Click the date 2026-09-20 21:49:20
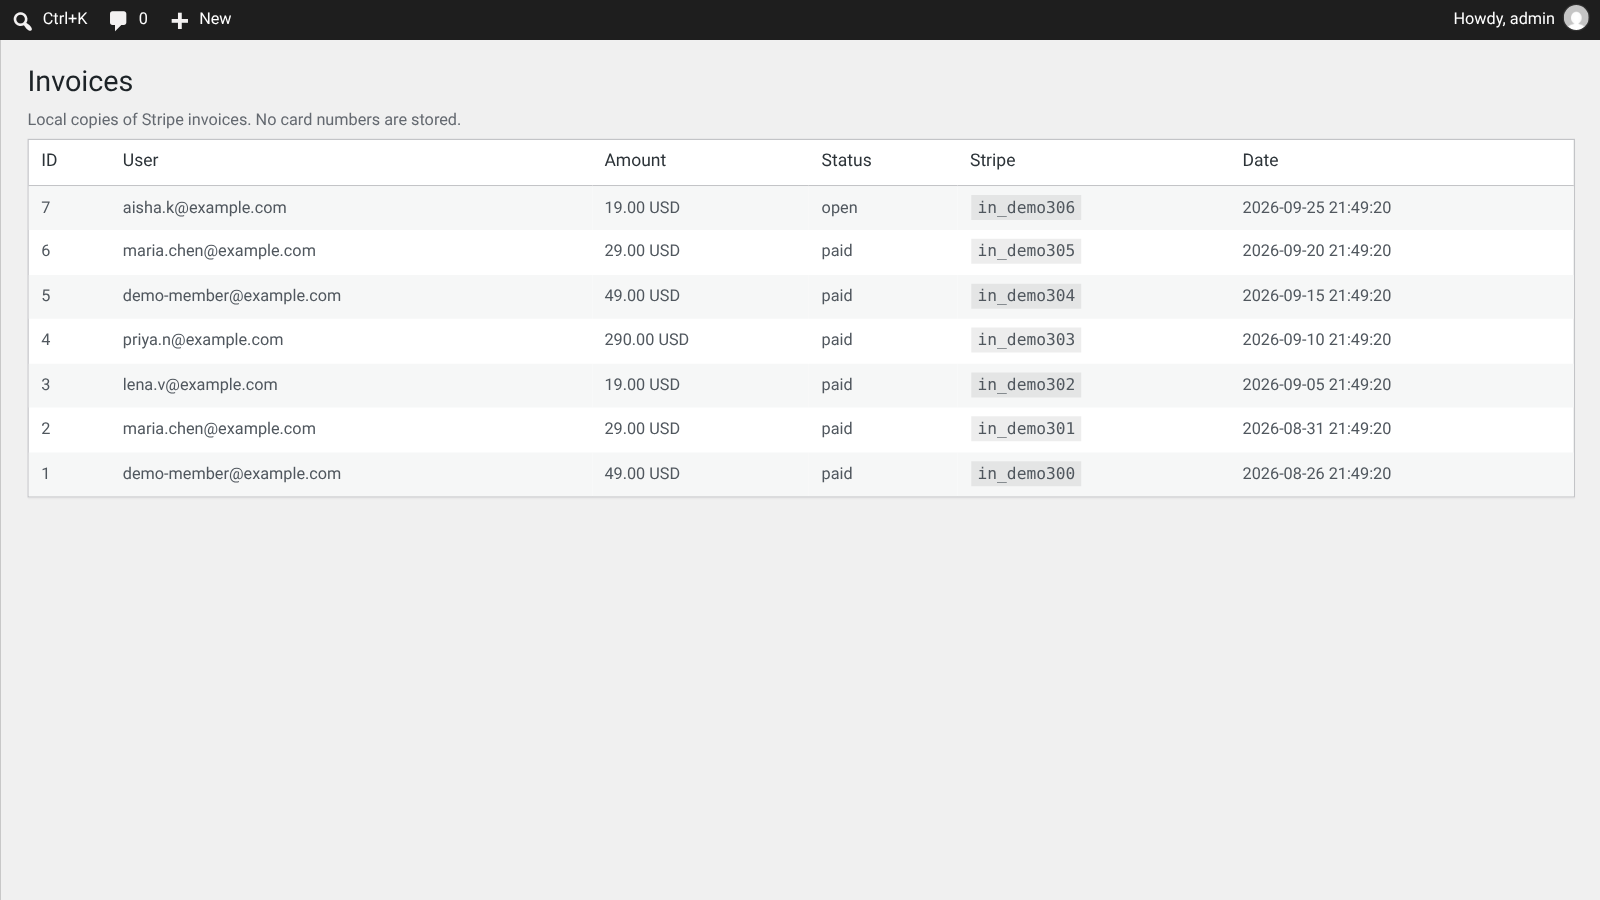The height and width of the screenshot is (900, 1600). [x=1316, y=251]
